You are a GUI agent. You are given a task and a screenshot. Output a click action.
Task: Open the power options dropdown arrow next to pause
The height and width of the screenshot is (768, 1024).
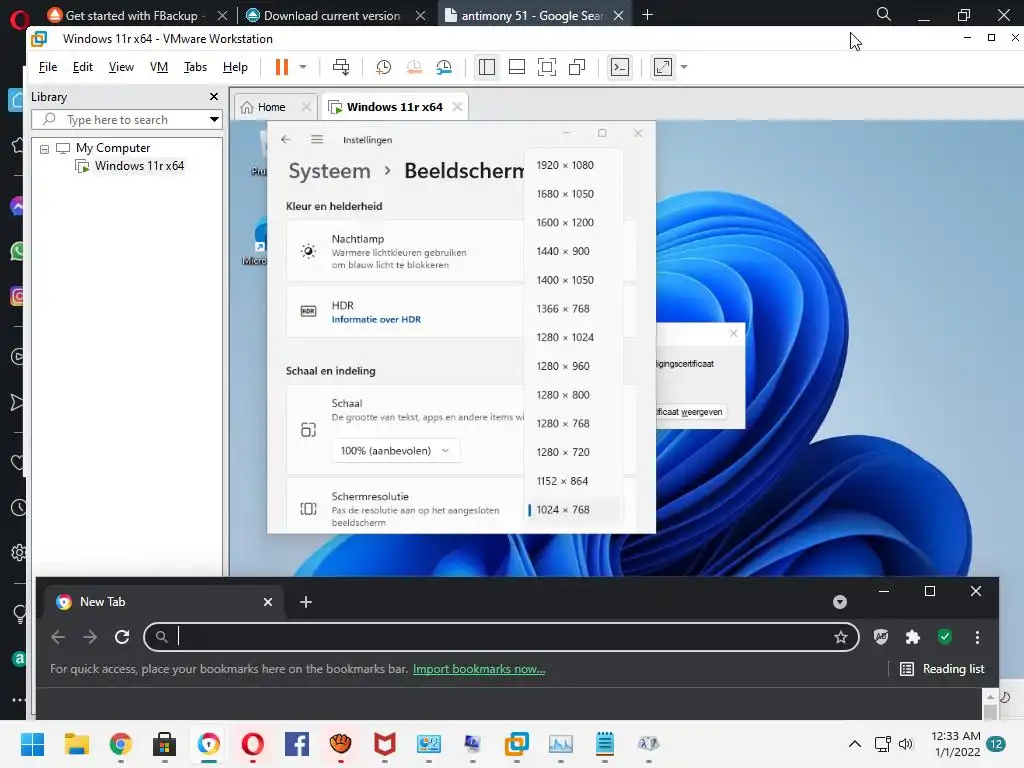303,67
